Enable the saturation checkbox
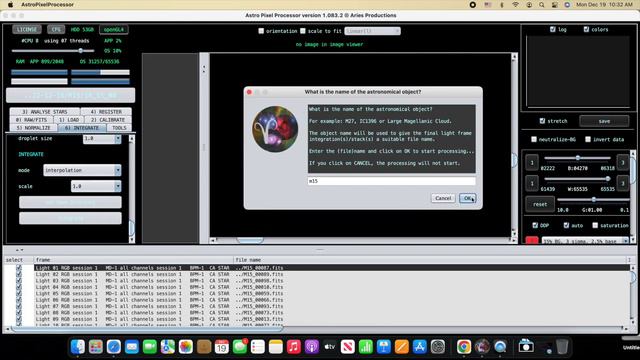This screenshot has width=640, height=360. (x=595, y=225)
